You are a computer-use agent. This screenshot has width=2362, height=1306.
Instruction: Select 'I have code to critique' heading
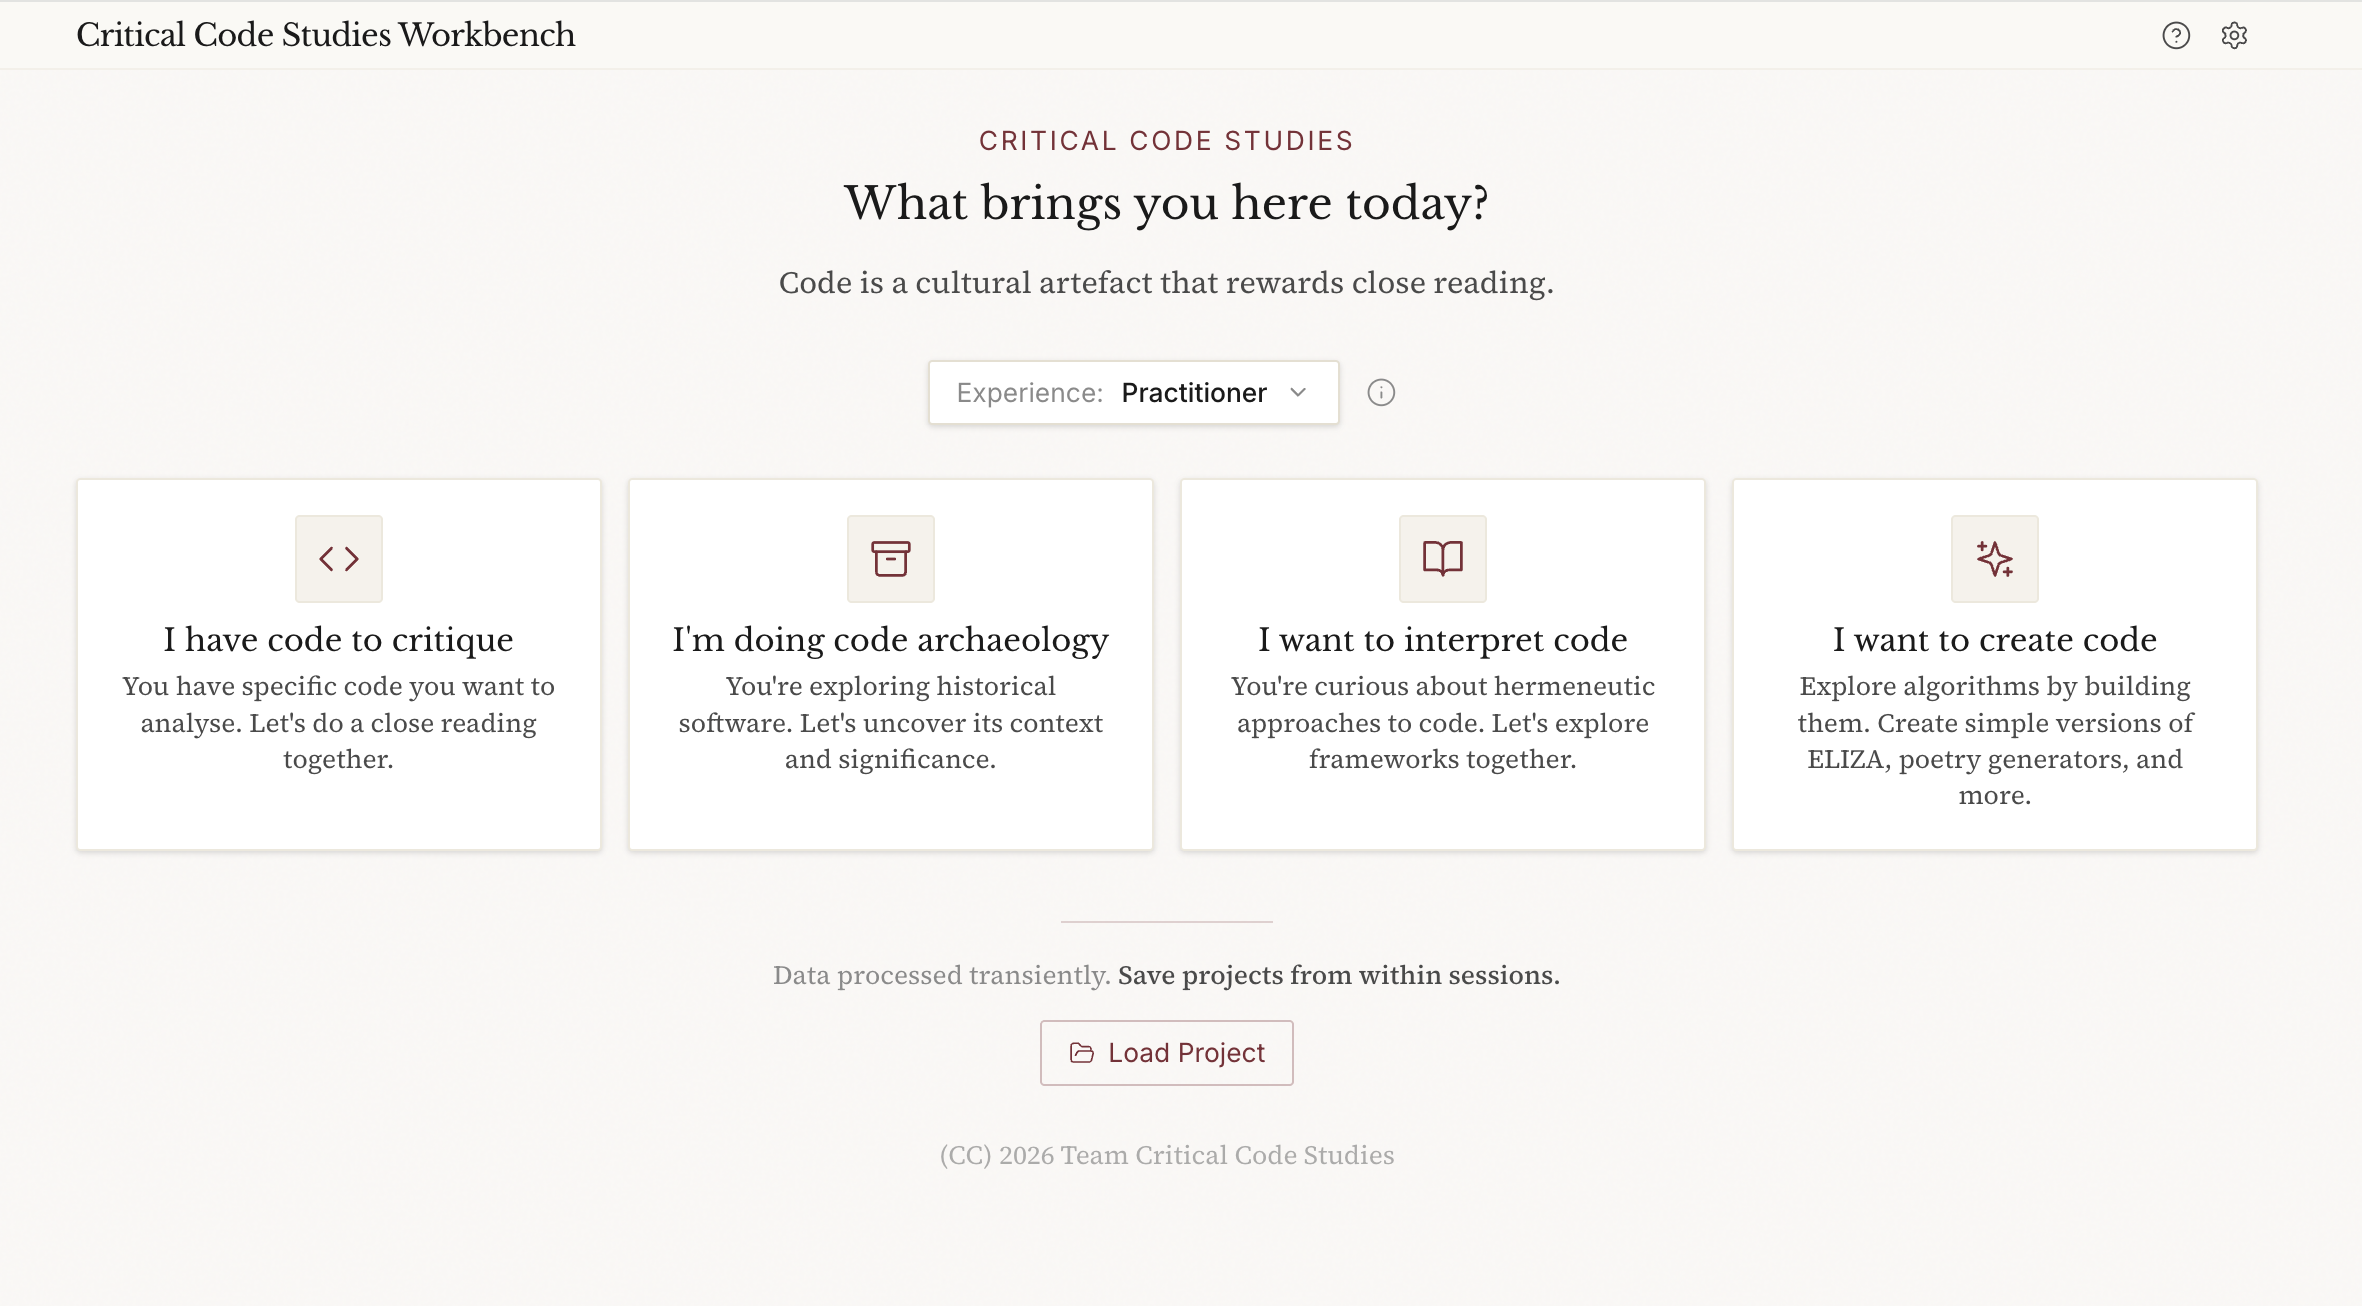tap(338, 640)
